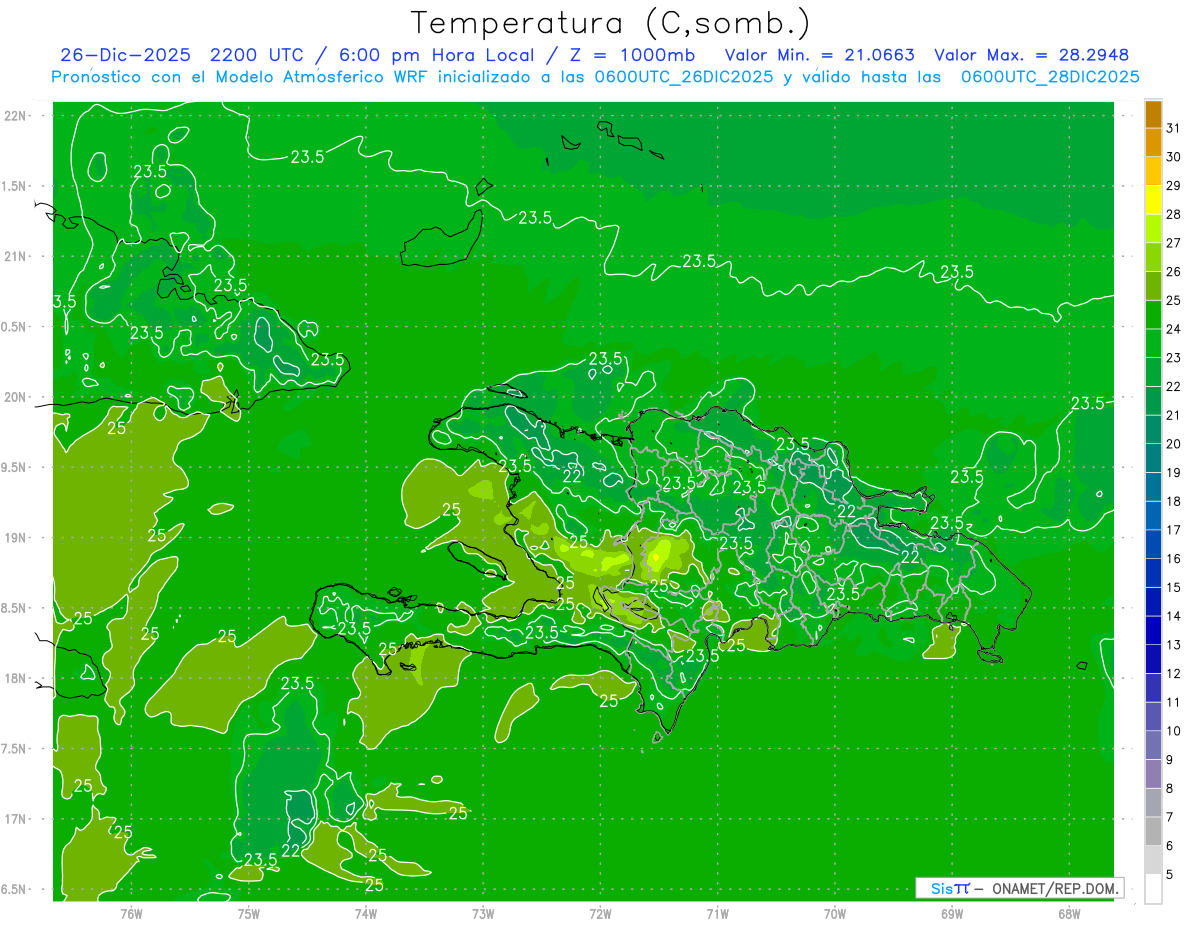Click the '73W' longitude axis label

tap(483, 914)
